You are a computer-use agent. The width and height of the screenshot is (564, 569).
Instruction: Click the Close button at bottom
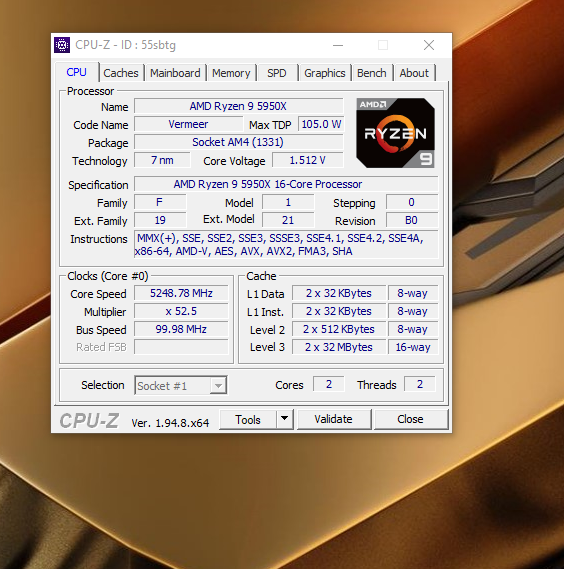click(410, 419)
